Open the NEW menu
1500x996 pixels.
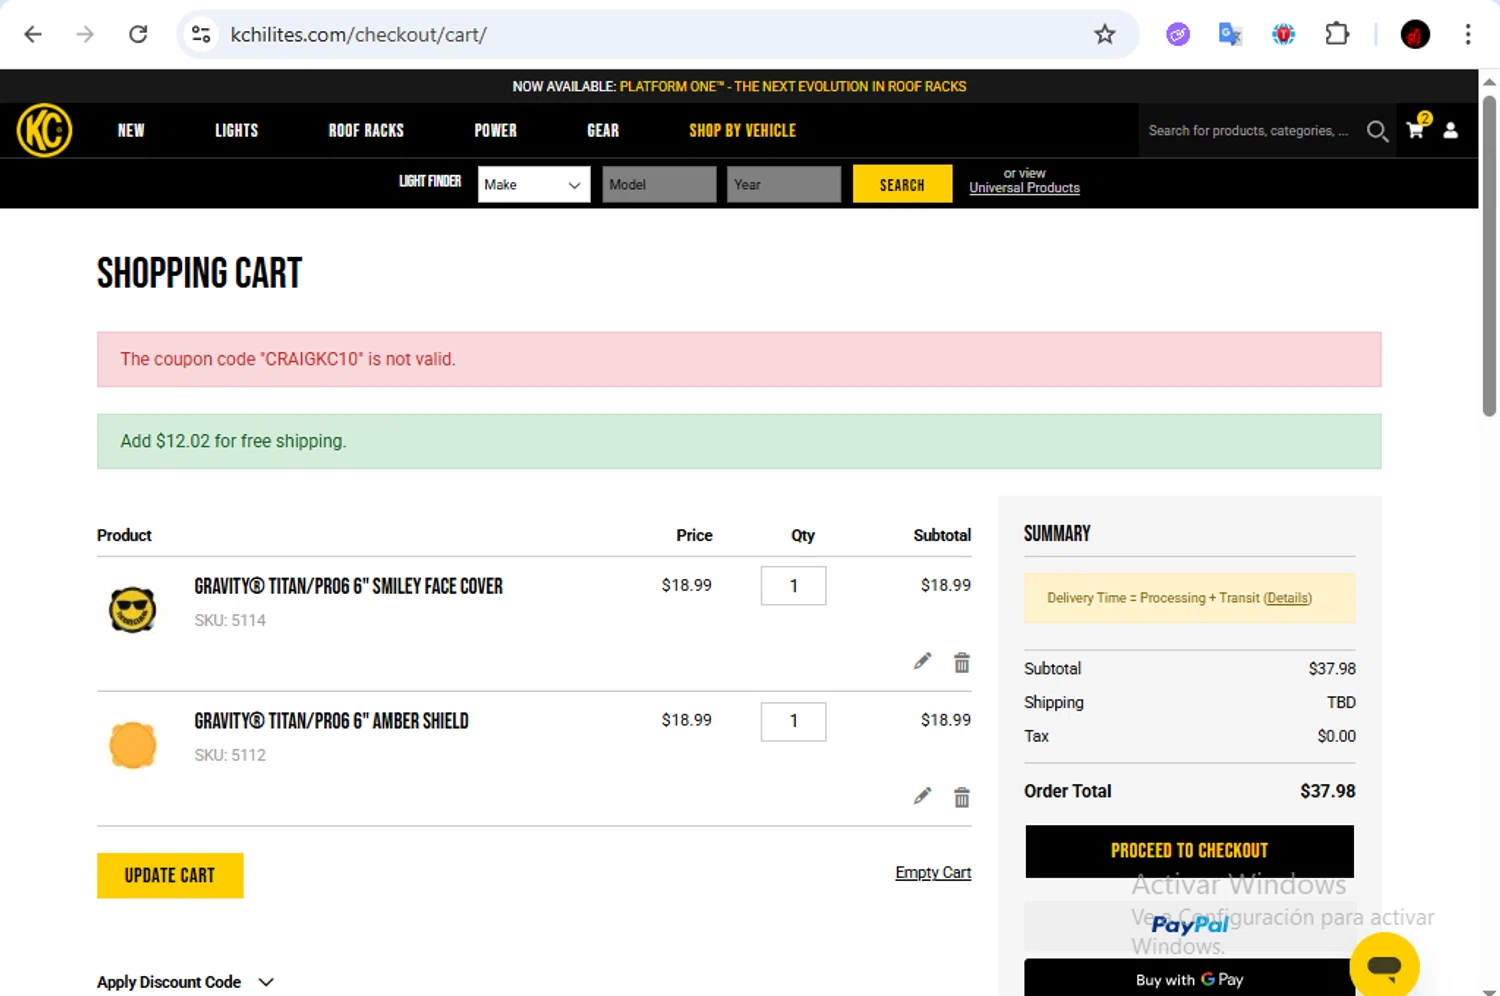pos(131,130)
